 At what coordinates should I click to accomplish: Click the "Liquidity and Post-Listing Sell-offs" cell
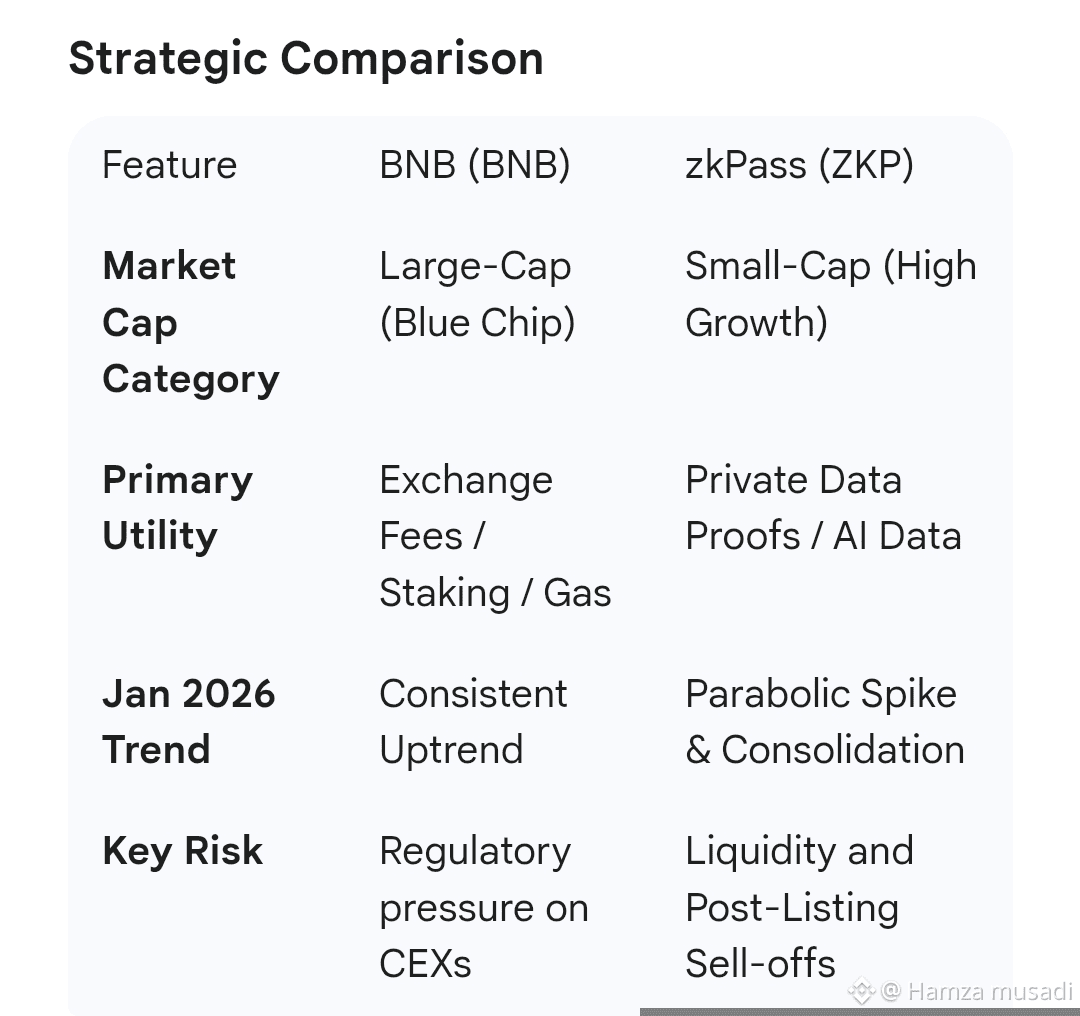click(x=799, y=907)
